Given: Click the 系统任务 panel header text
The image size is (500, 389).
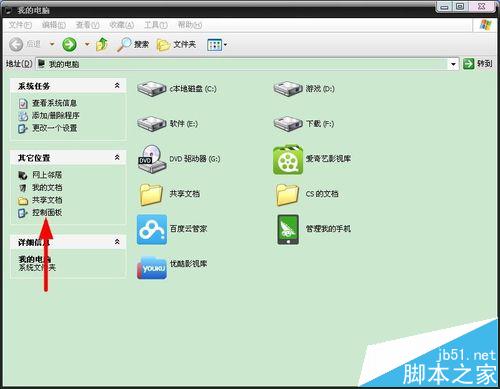Looking at the screenshot, I should coord(34,86).
